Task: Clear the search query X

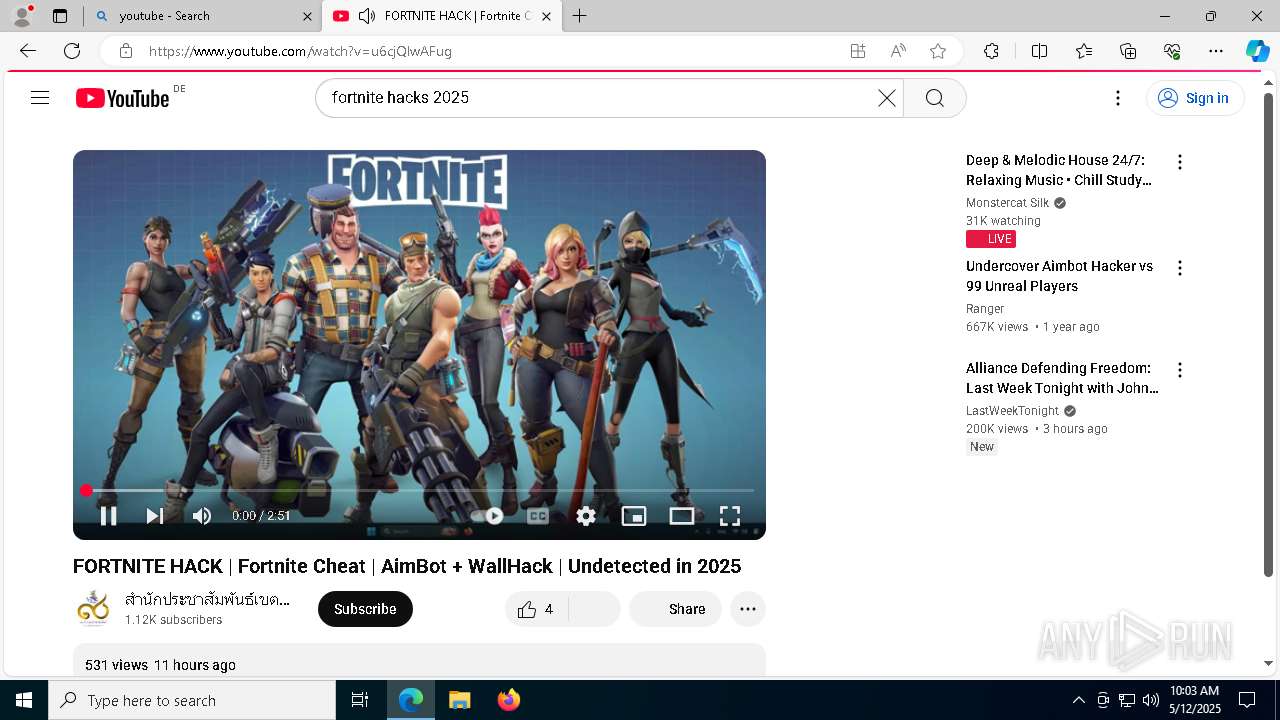Action: pyautogui.click(x=887, y=98)
